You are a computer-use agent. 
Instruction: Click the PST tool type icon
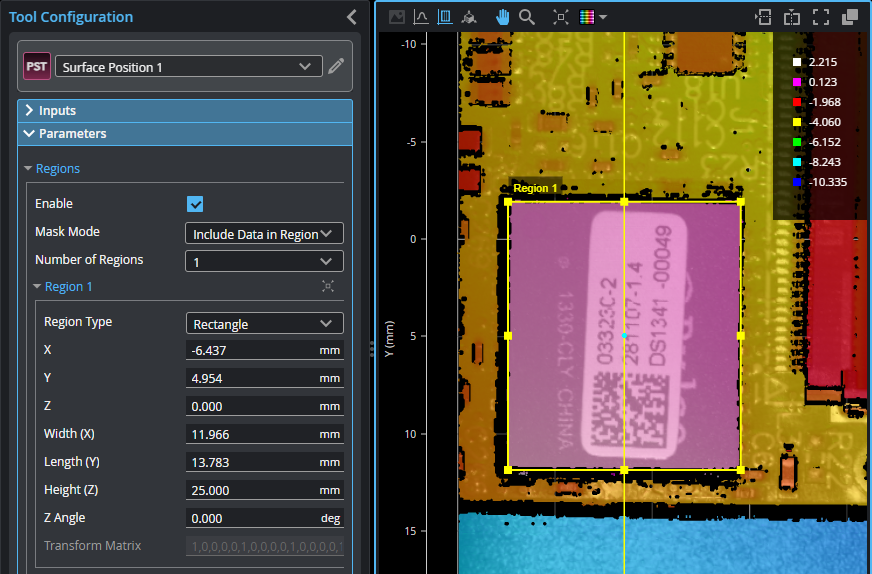[x=37, y=67]
